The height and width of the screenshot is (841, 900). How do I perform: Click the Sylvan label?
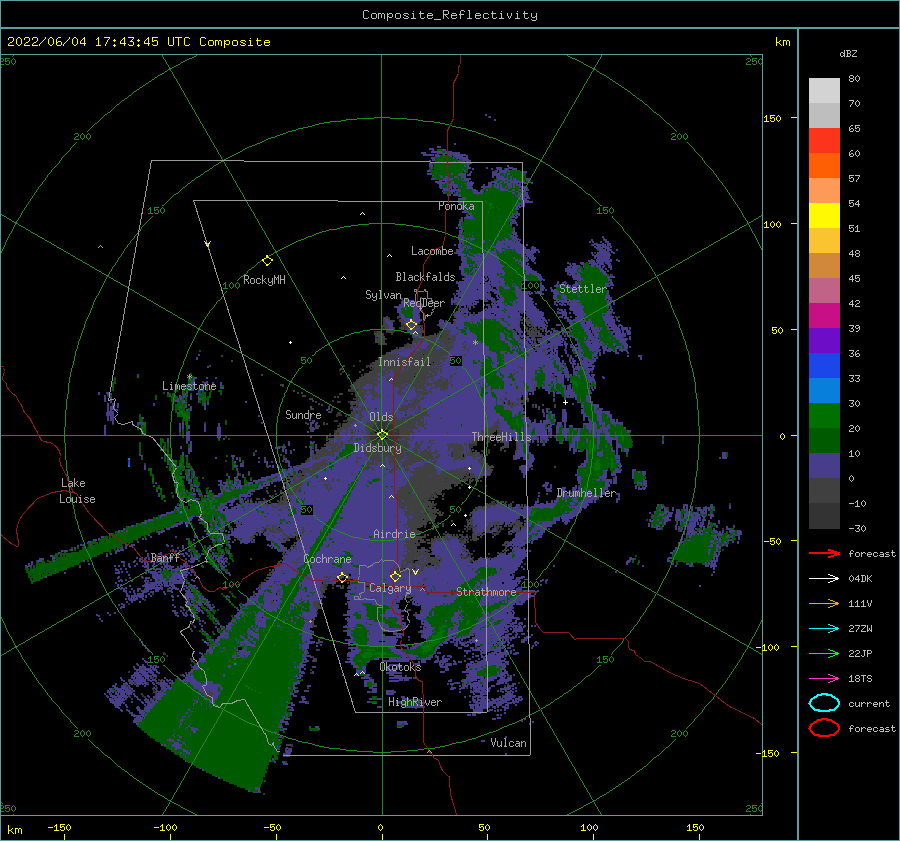coord(383,295)
